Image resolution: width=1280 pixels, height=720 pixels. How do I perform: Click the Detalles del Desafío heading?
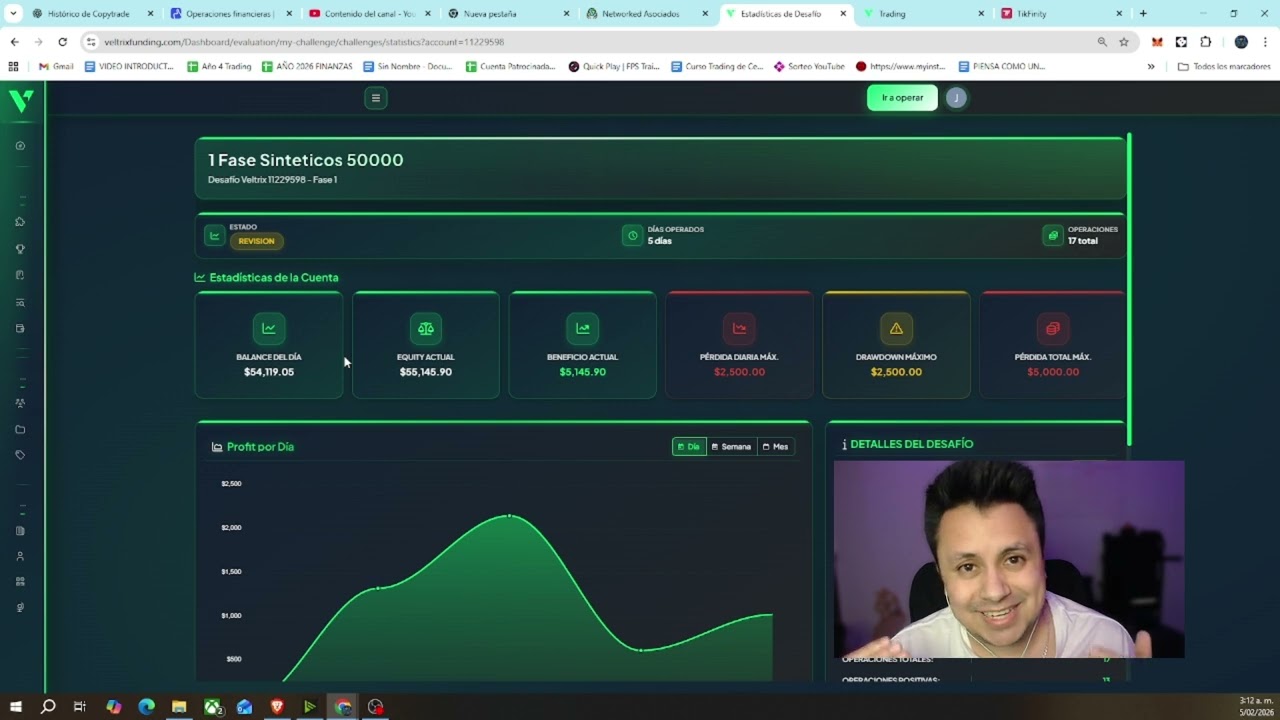pyautogui.click(x=911, y=444)
